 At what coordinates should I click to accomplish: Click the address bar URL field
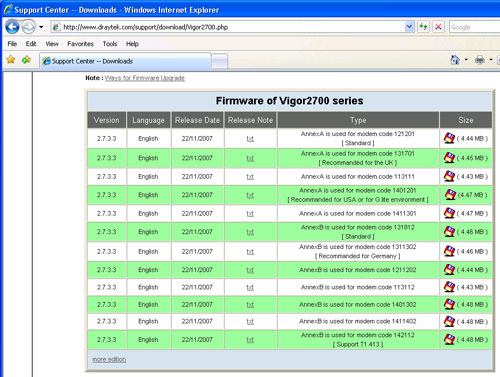[228, 27]
